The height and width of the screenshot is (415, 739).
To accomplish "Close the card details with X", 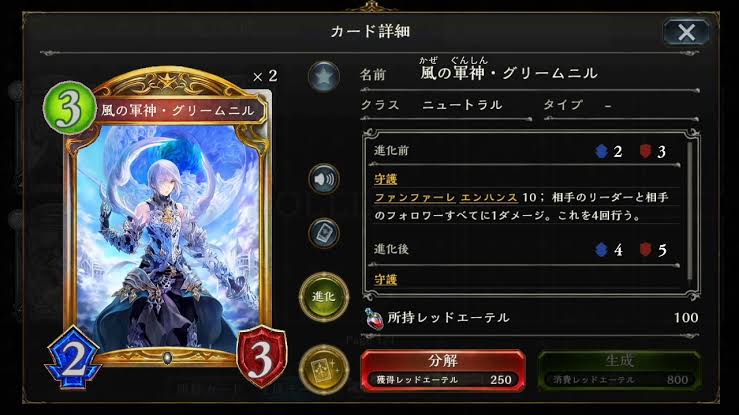I will point(686,32).
